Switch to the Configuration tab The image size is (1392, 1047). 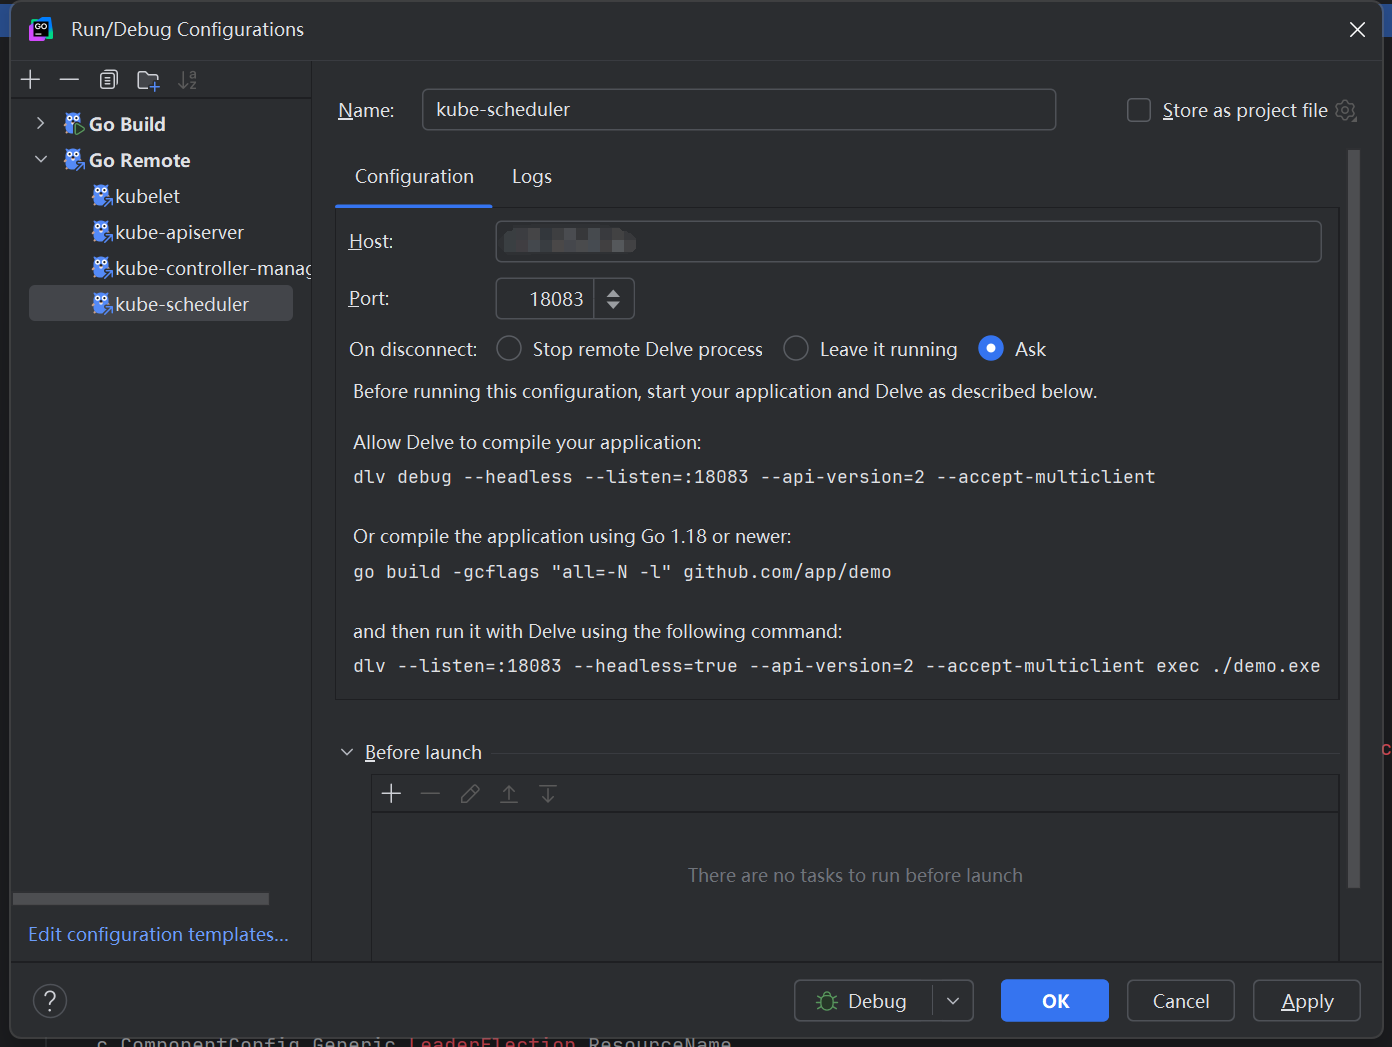pos(414,176)
